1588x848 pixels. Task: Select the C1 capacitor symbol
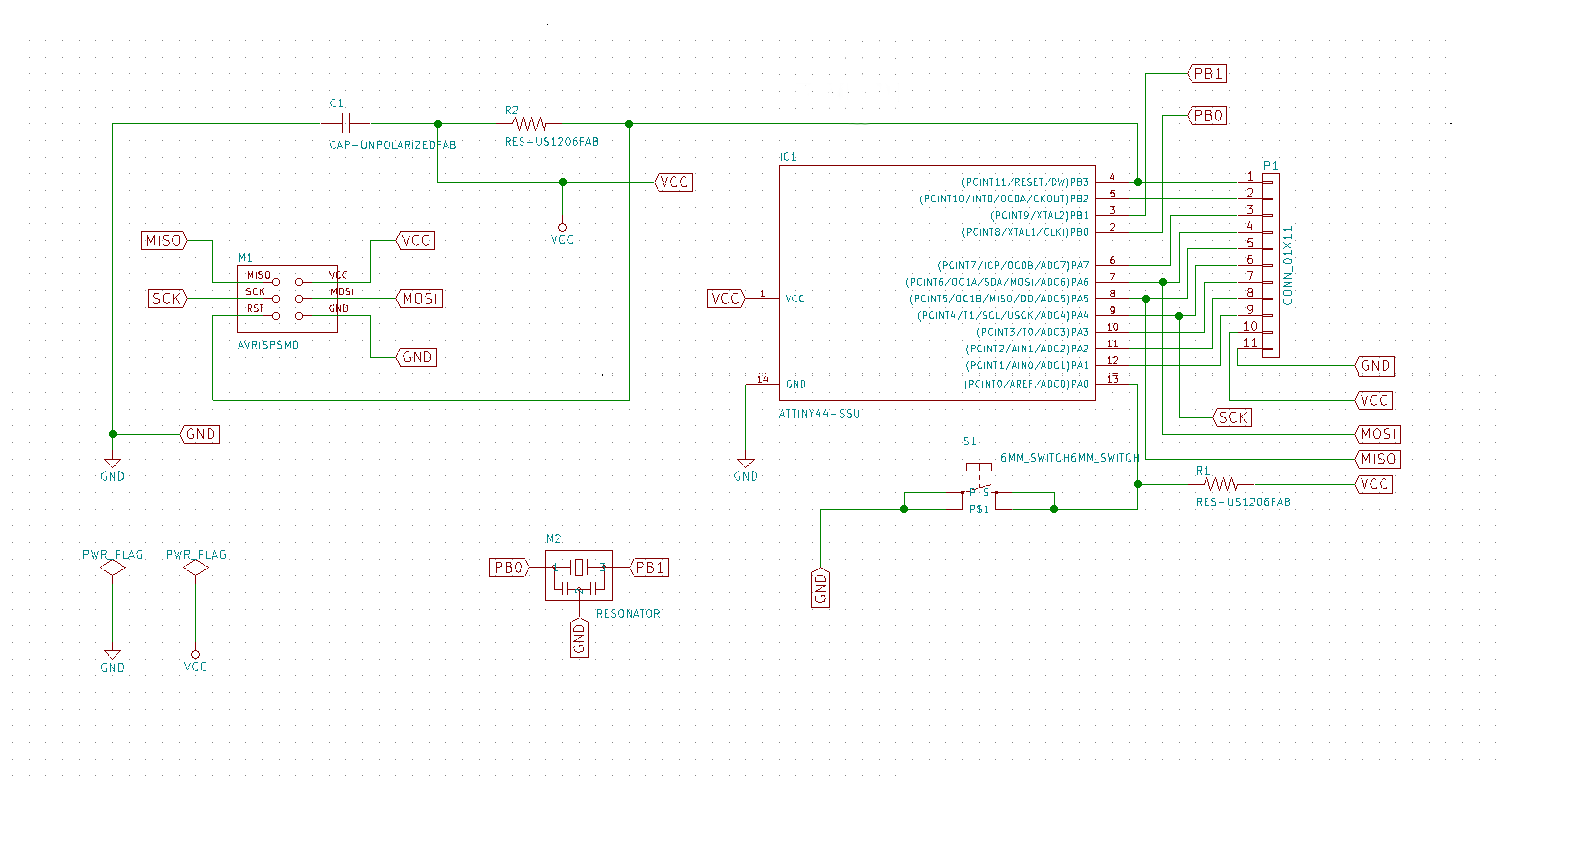click(x=345, y=124)
